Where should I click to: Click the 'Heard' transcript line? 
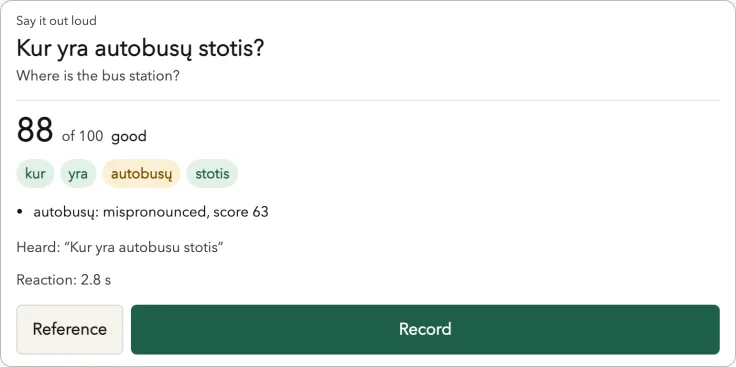[120, 247]
